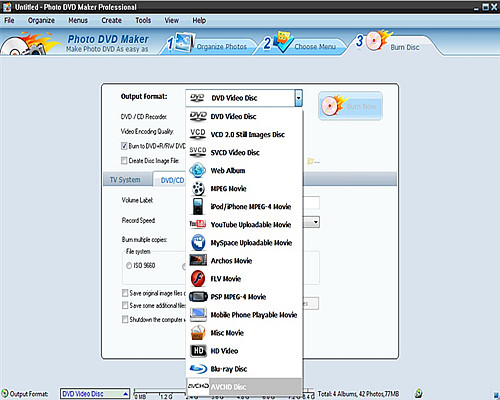Click the MySpace logo icon
This screenshot has width=500, height=400.
tap(198, 242)
